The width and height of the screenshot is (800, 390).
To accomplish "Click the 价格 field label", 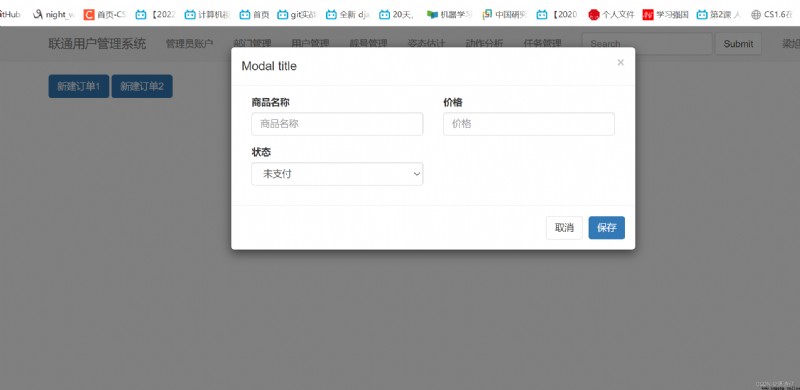I will [453, 103].
